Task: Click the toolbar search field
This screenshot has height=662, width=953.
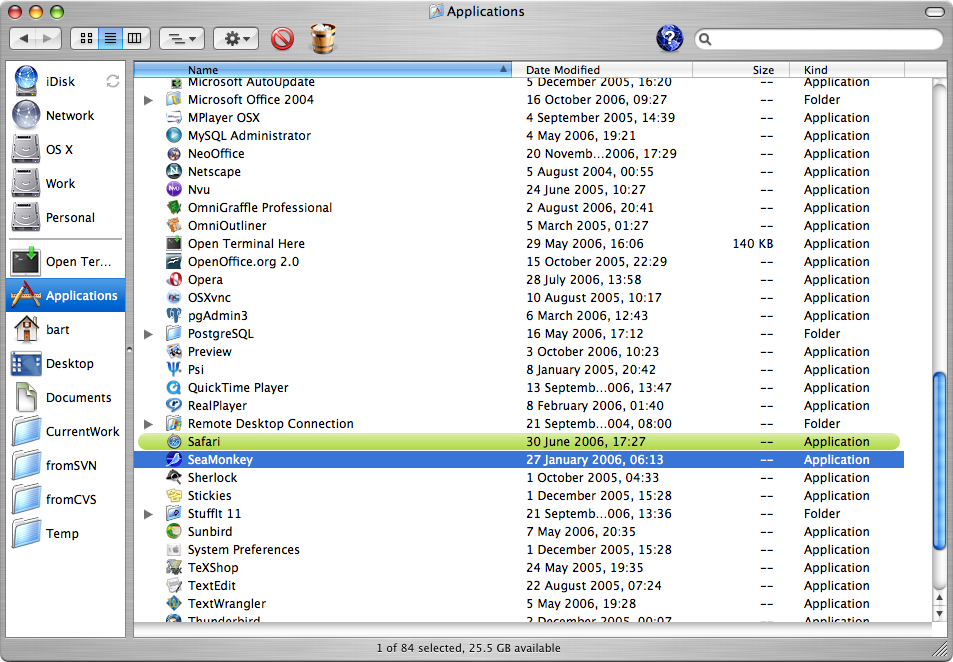Action: pos(819,40)
